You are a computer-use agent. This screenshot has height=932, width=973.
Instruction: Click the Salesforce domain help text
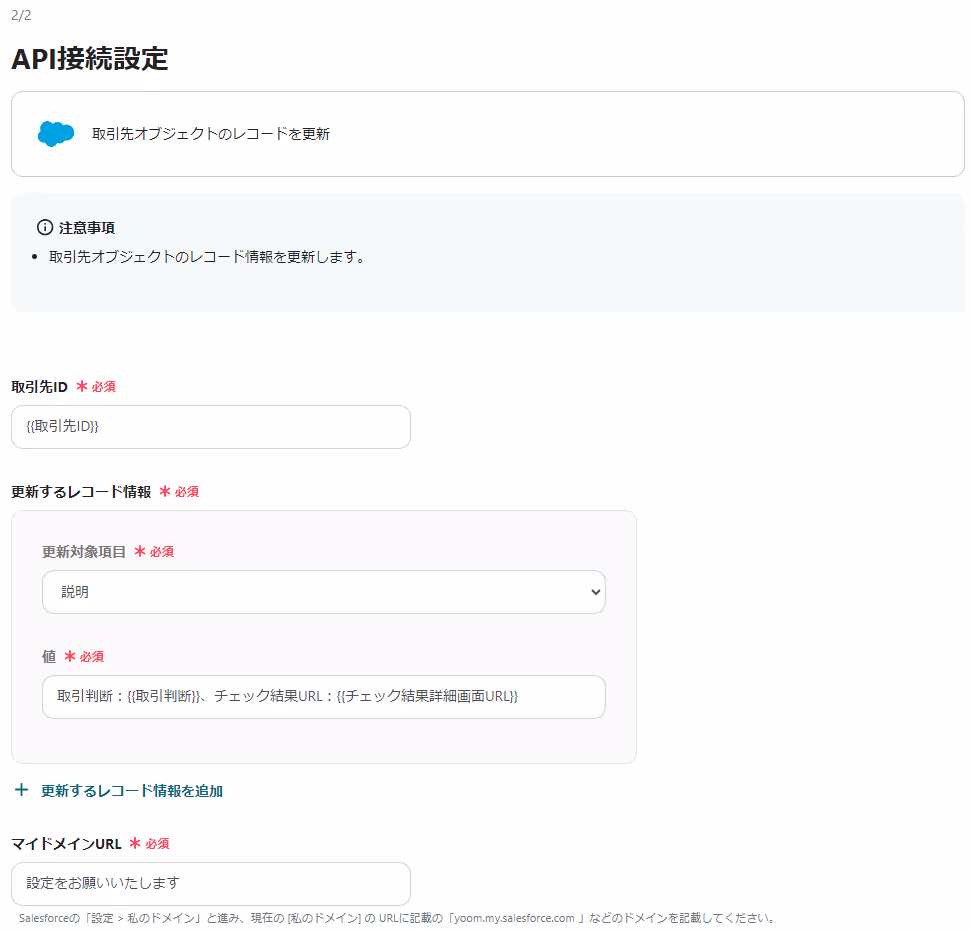pyautogui.click(x=397, y=918)
